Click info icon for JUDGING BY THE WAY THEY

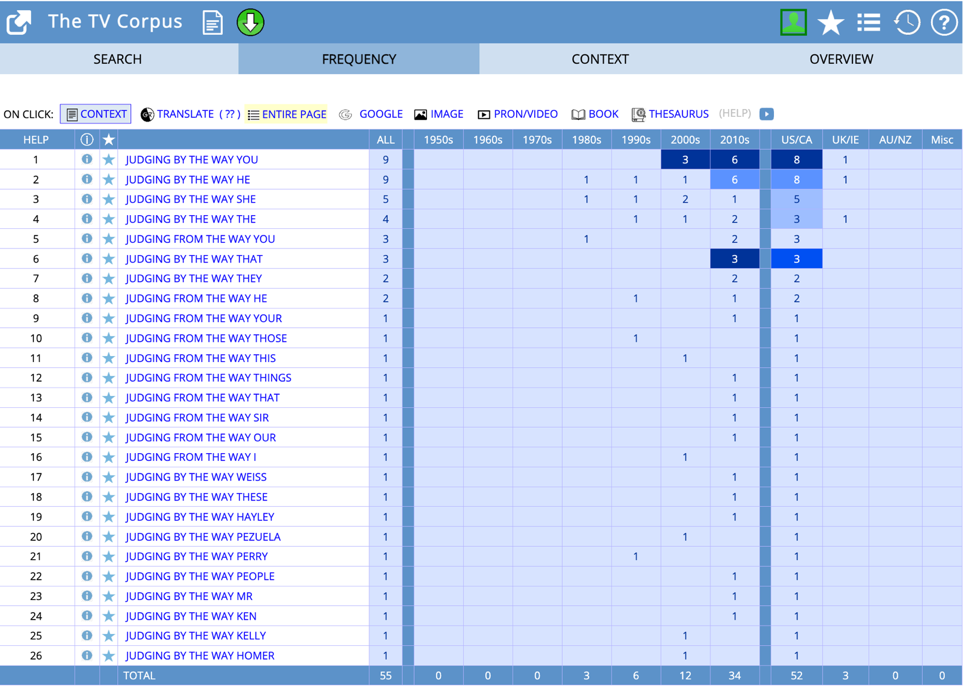coord(87,278)
